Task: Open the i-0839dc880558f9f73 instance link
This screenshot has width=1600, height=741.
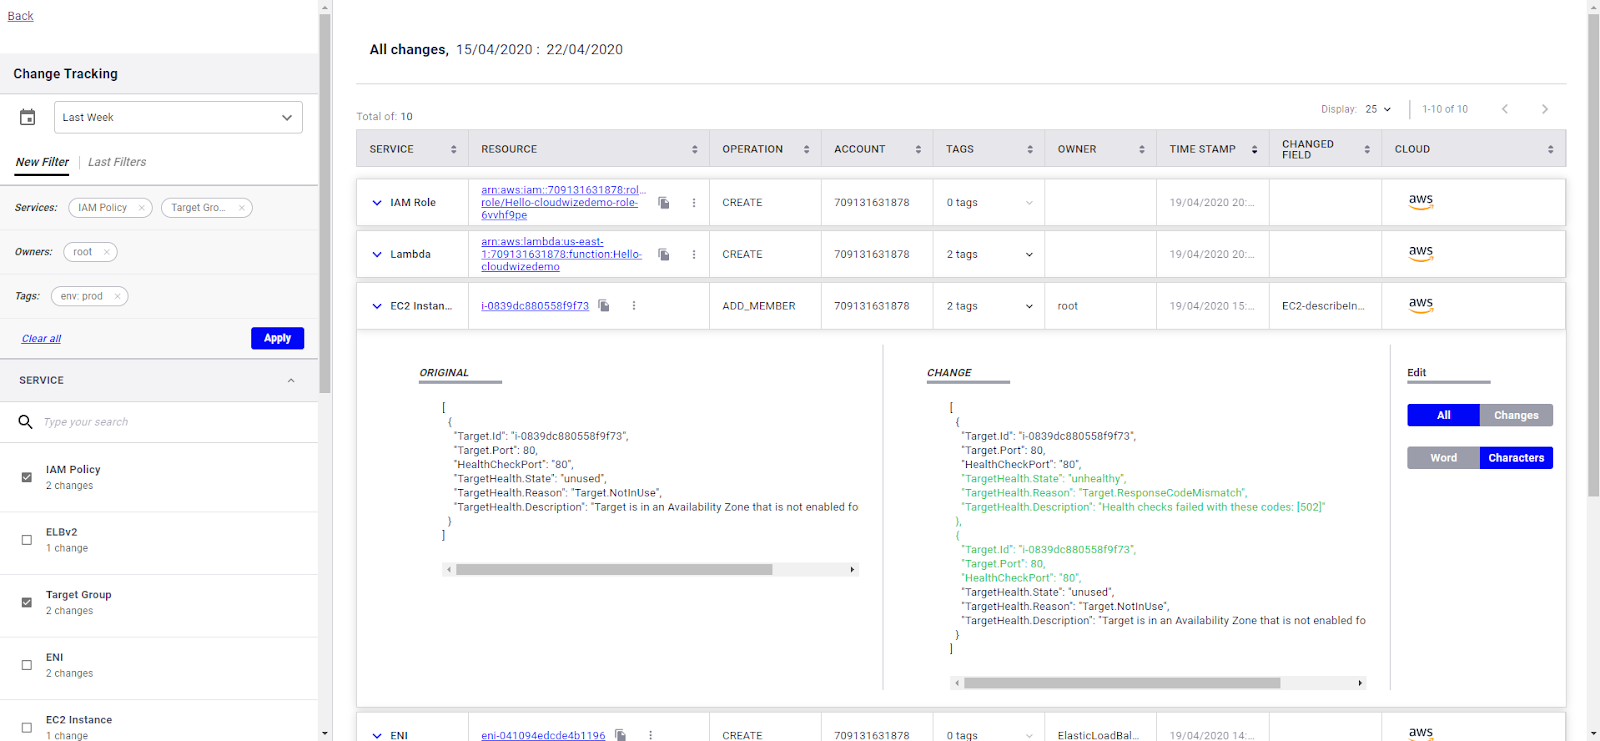Action: (535, 306)
